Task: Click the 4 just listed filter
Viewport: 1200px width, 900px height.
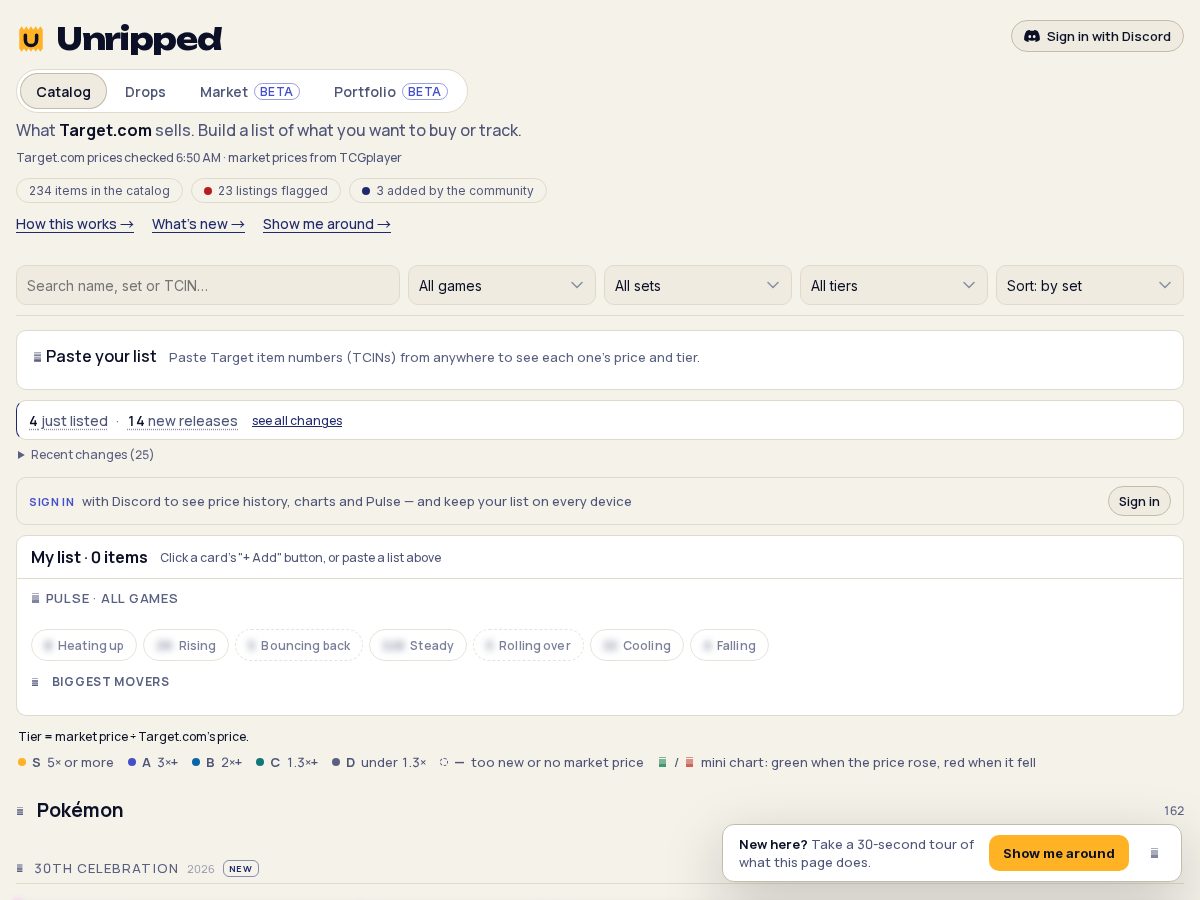Action: coord(68,421)
